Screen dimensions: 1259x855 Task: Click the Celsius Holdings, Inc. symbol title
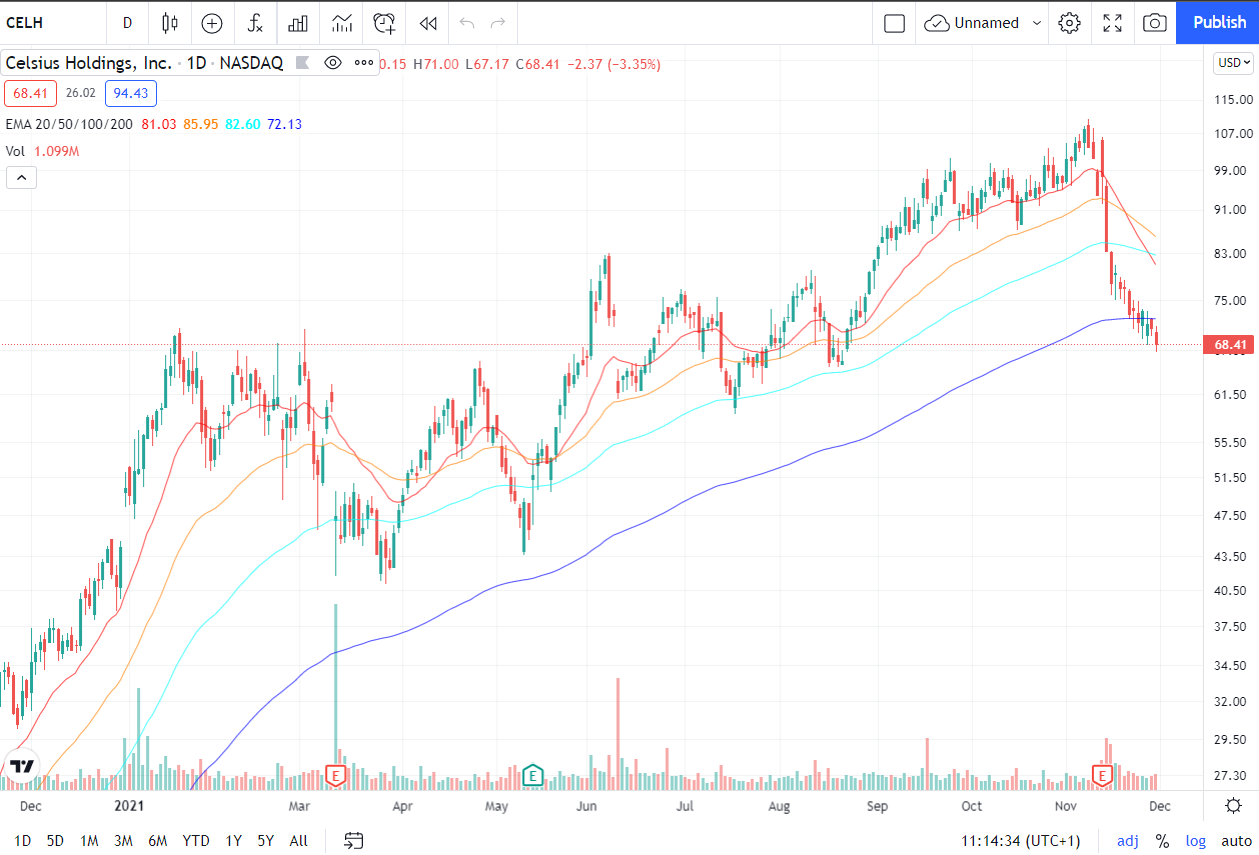[x=88, y=62]
